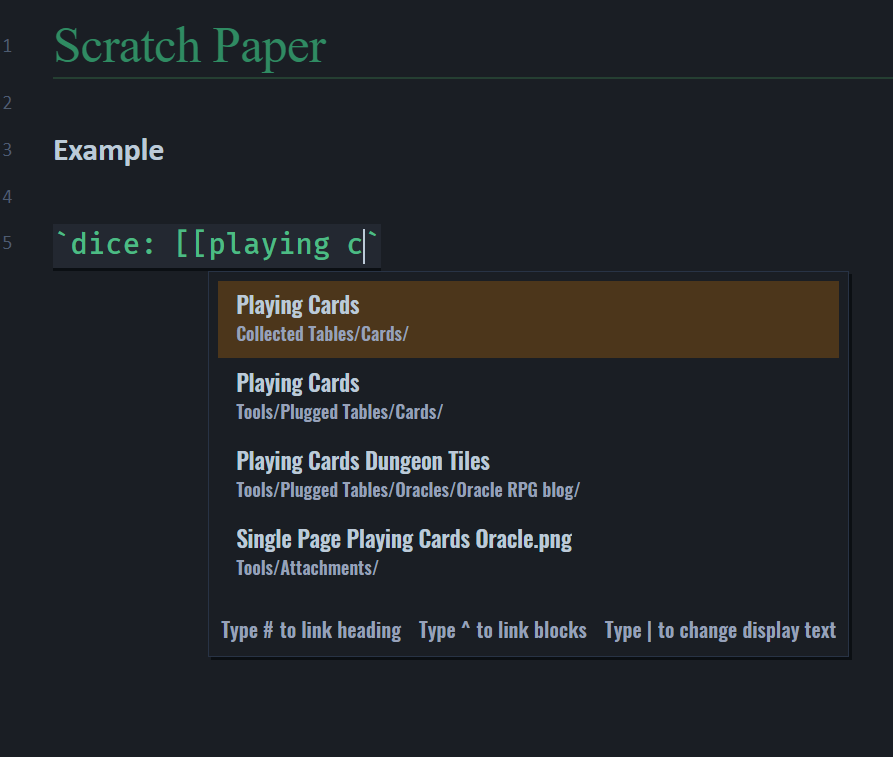Viewport: 893px width, 757px height.
Task: Pick Playing Cards Dungeon Tiles suggestion
Action: coord(528,475)
